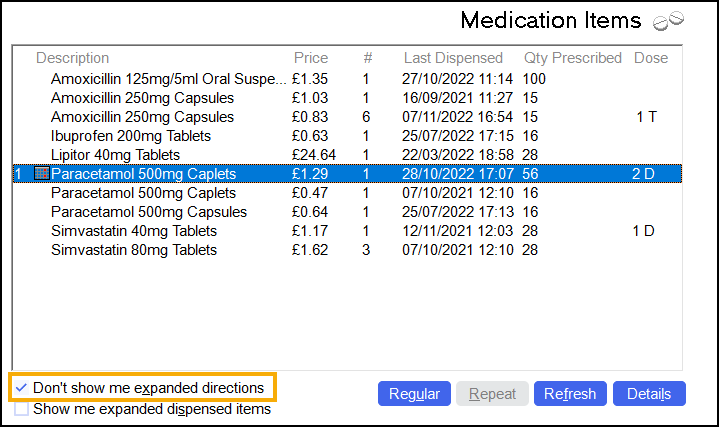Screen dimensions: 719x427
Task: Click grid icon on selected Paracetamol Caplets row
Action: 41,174
